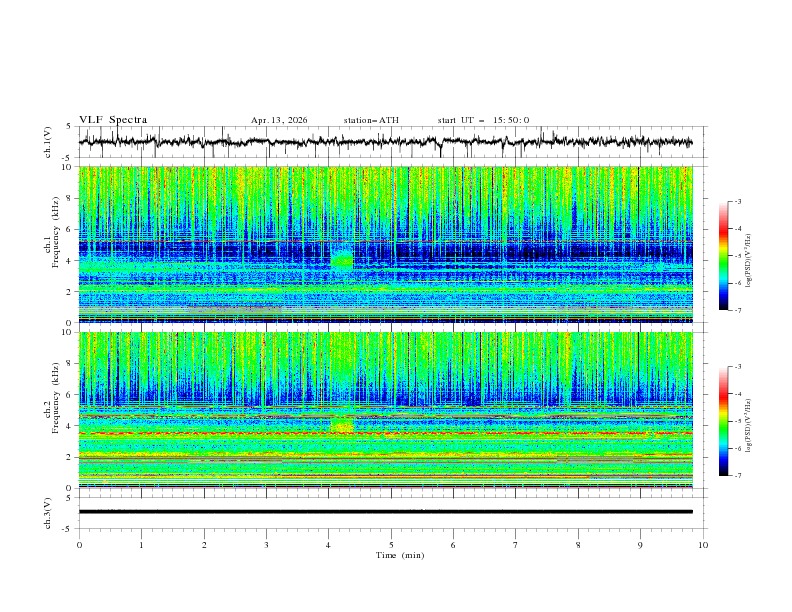This screenshot has width=792, height=612.
Task: Click the "VLF Spectra" plot title
Action: [x=113, y=120]
